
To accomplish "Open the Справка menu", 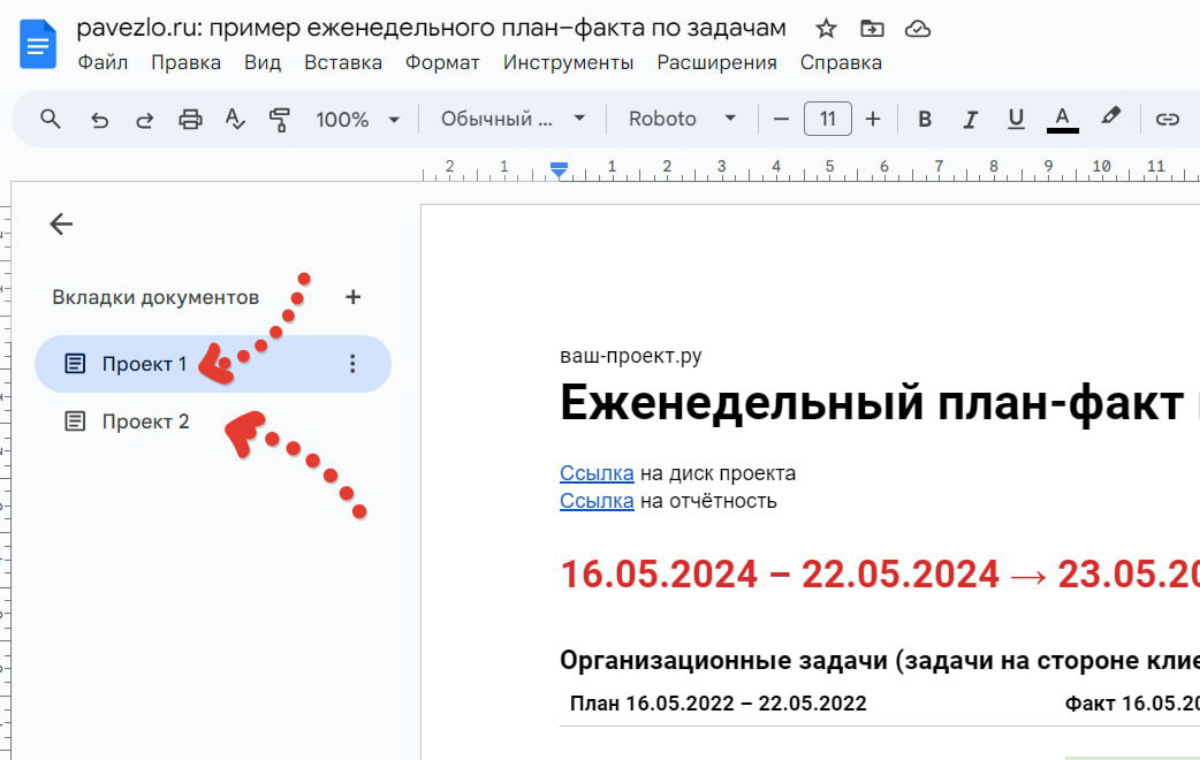I will coord(841,62).
